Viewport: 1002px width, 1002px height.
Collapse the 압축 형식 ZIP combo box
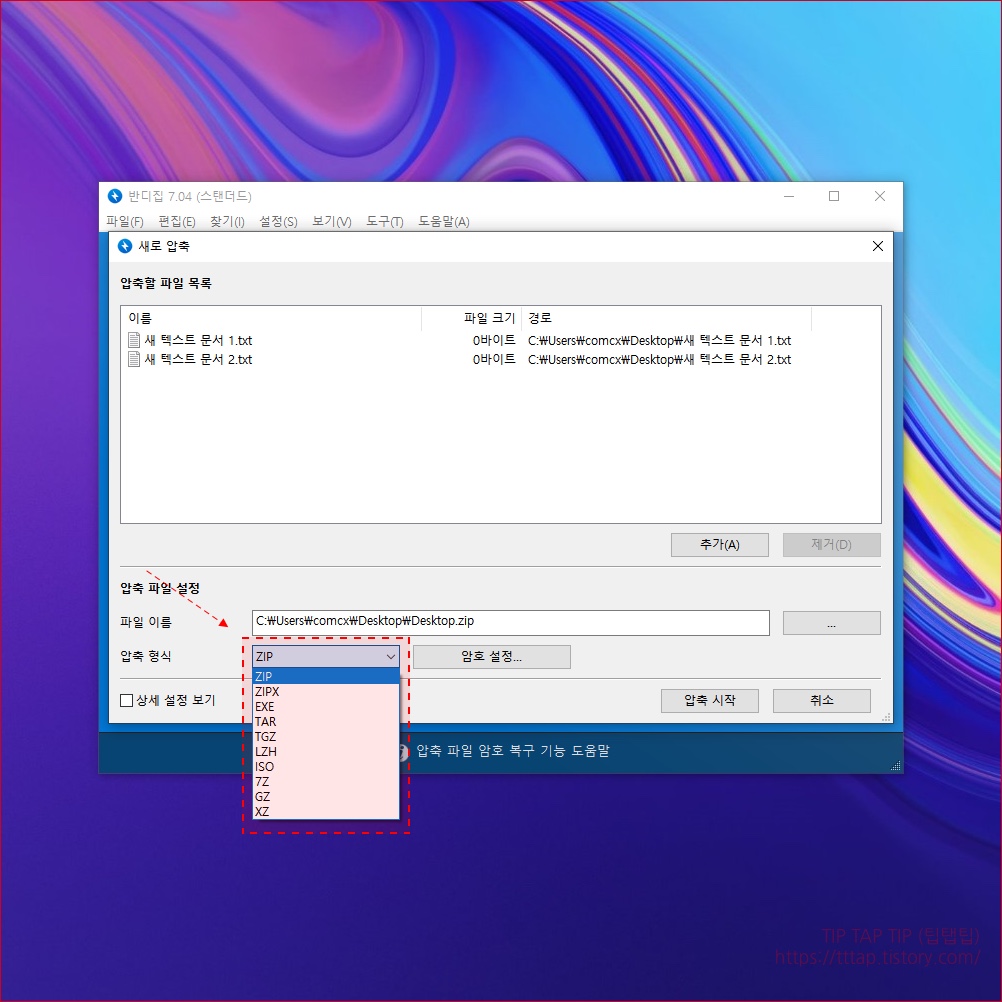pos(326,656)
